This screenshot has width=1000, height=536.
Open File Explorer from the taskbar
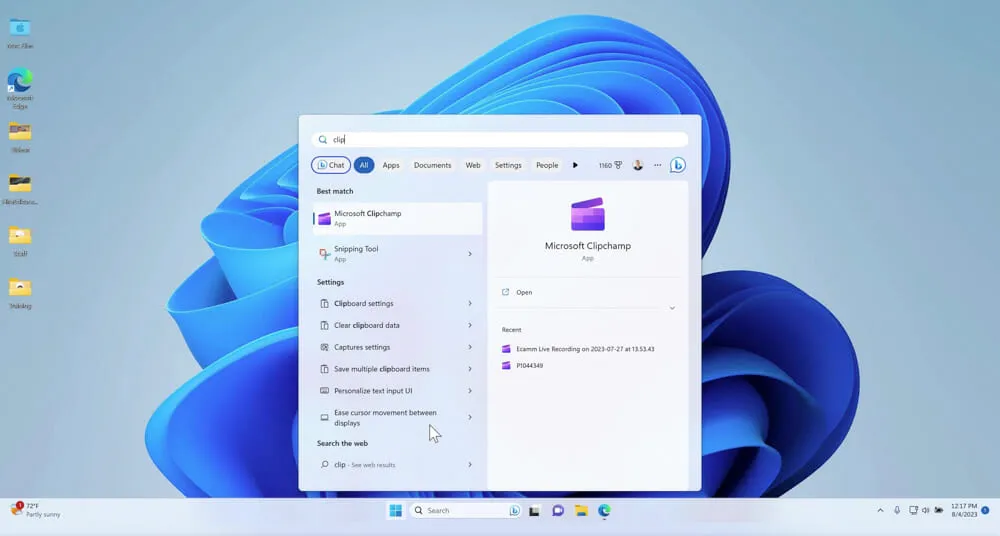point(581,511)
